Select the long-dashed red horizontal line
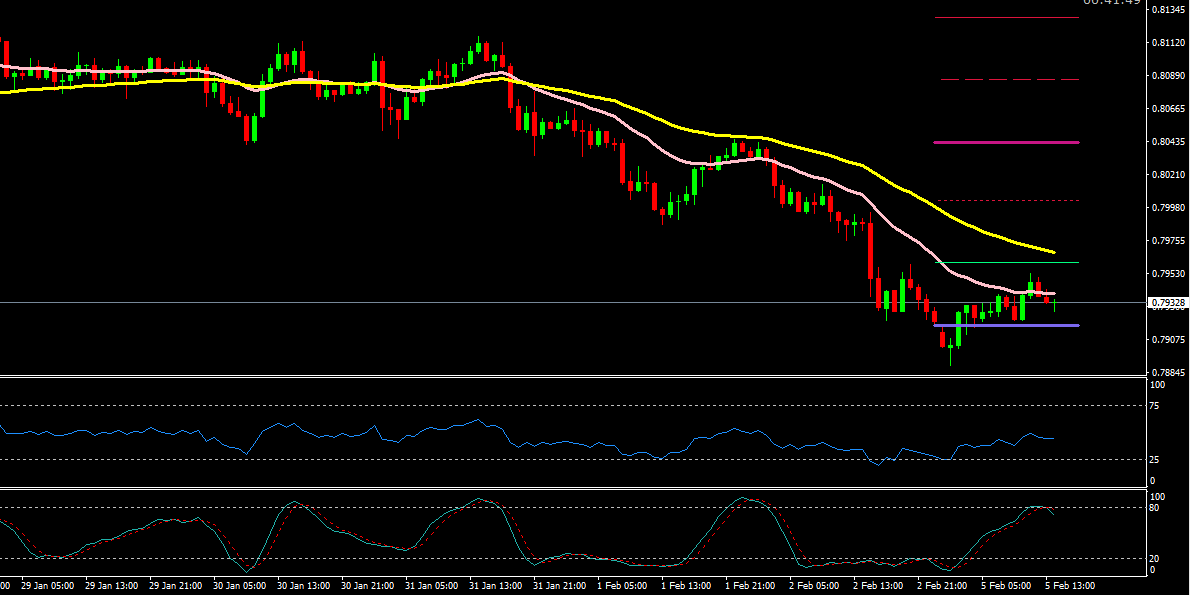Screen dimensions: 1191x595 pos(1009,79)
